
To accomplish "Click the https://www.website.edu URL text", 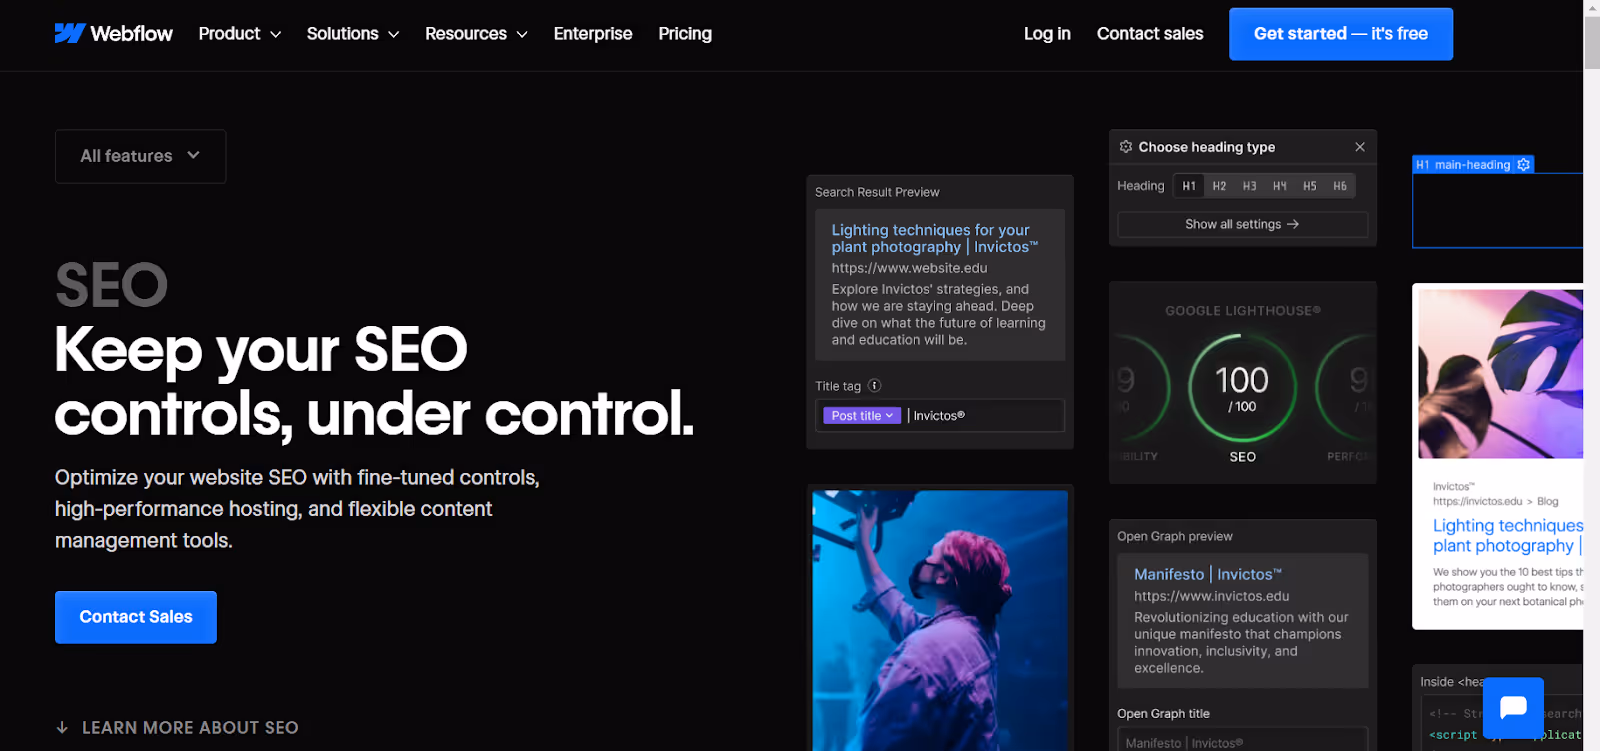I will [x=909, y=268].
